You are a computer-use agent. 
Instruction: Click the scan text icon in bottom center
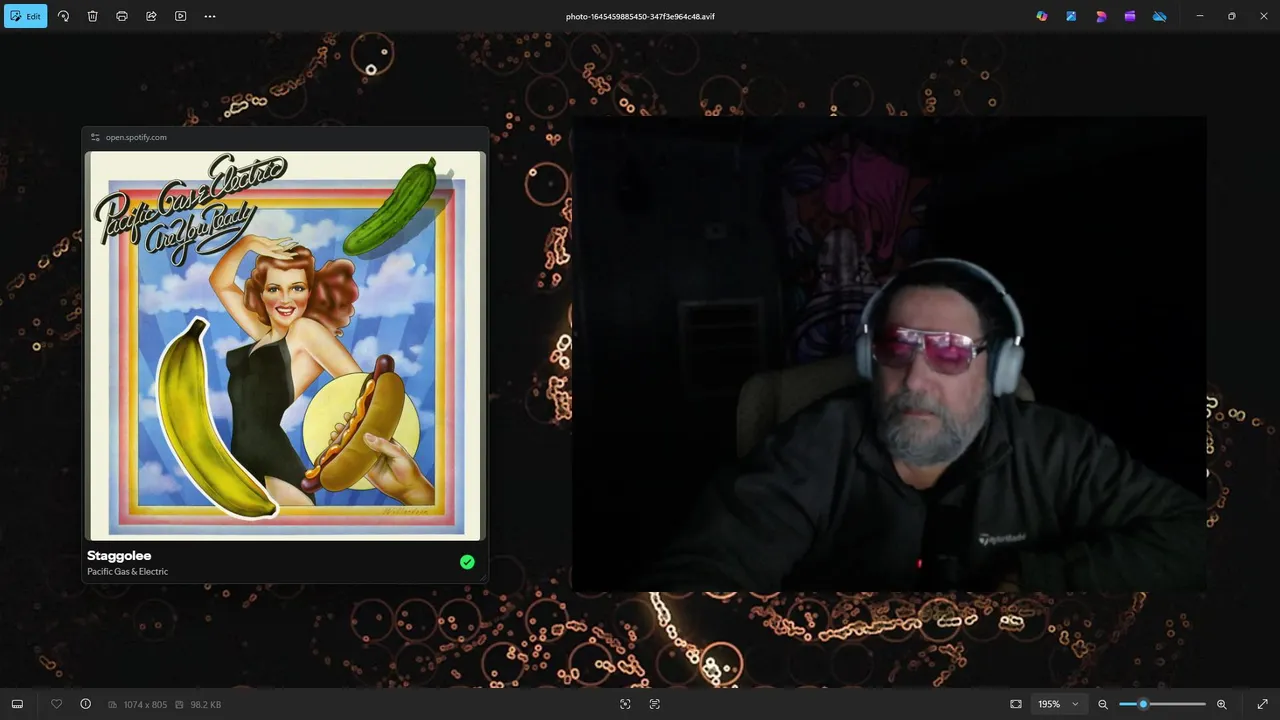click(655, 704)
